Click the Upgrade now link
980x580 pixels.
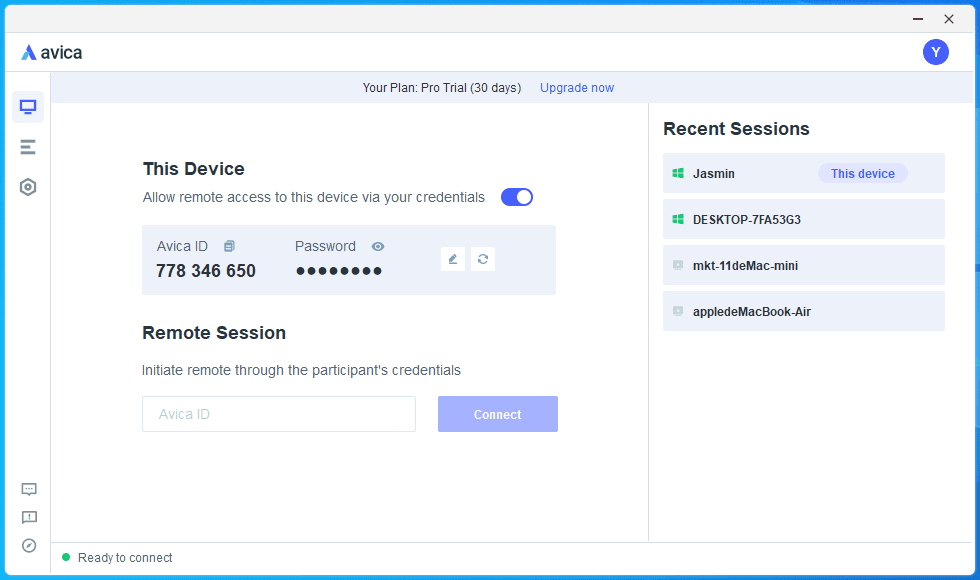(577, 88)
